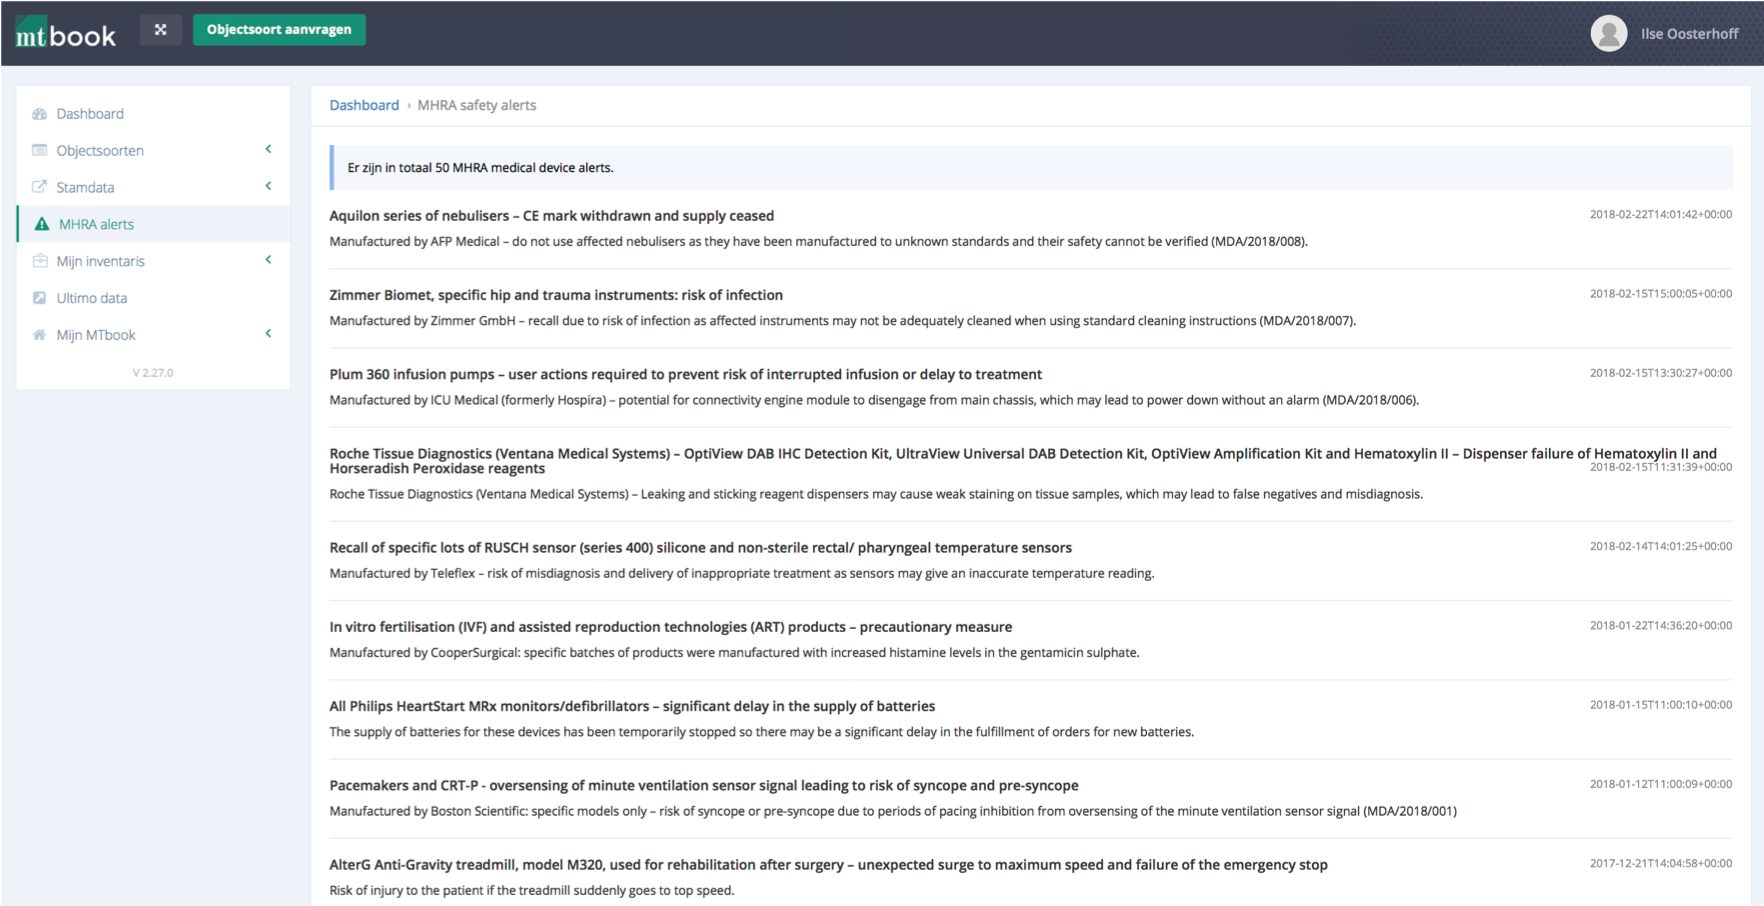Open Philips HeartStart MRx batteries alert
This screenshot has width=1764, height=906.
[632, 706]
